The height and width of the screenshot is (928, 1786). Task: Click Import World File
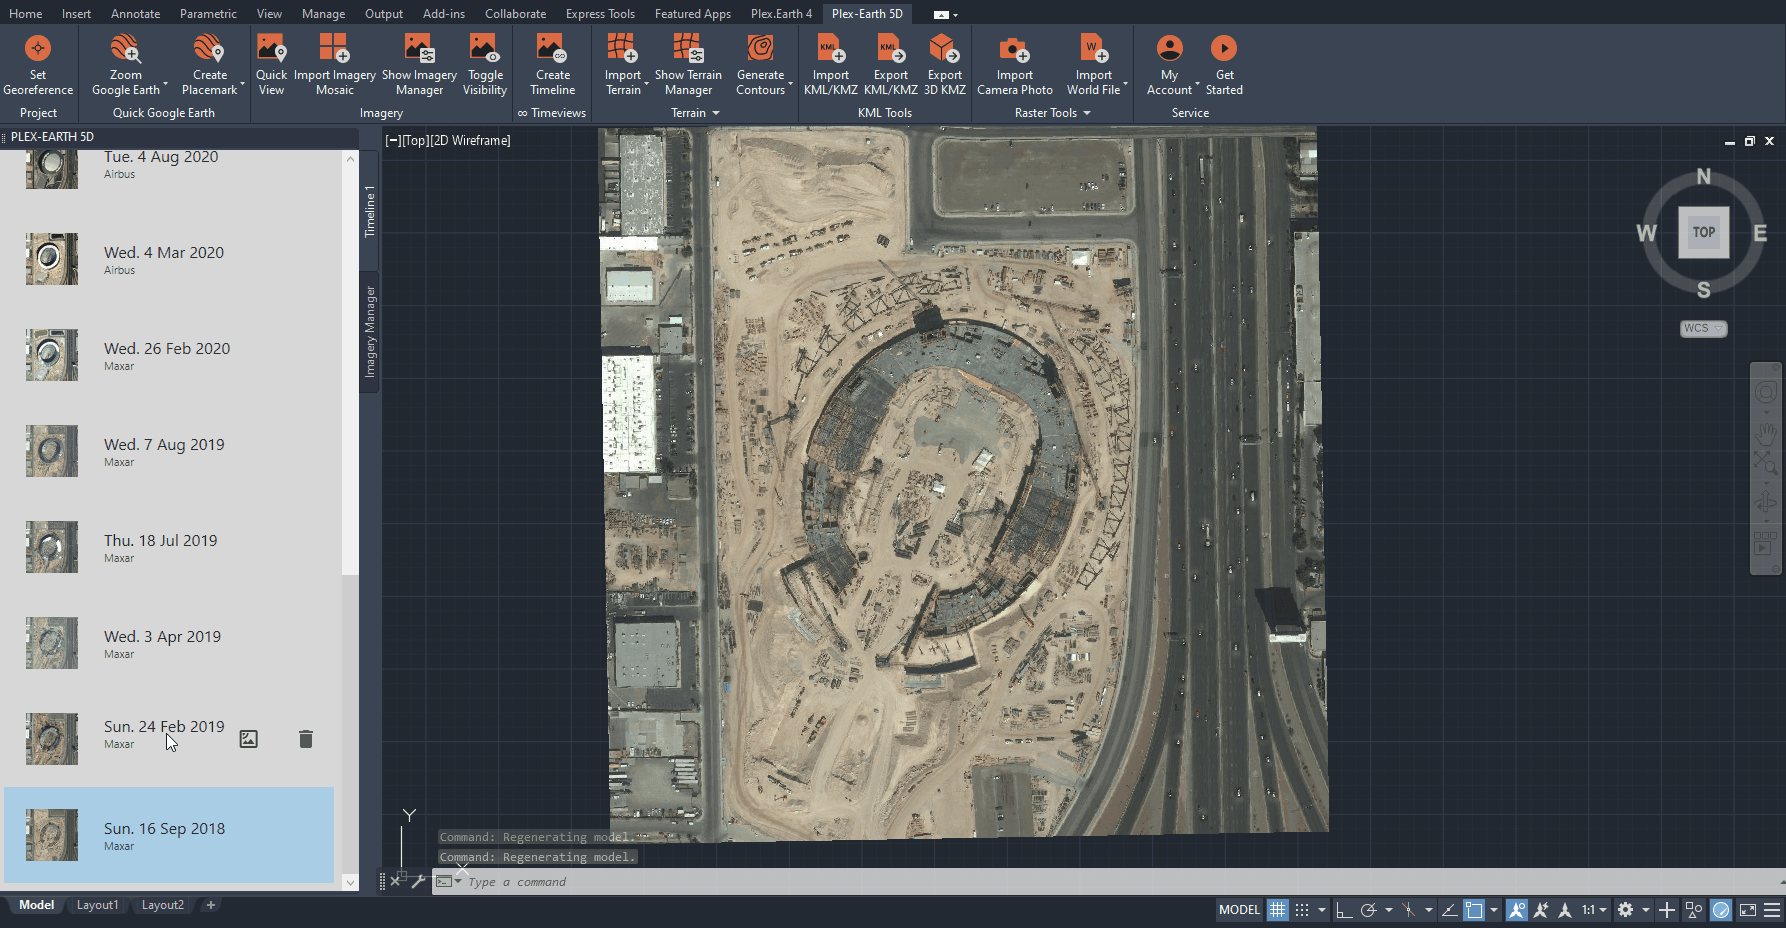tap(1093, 65)
